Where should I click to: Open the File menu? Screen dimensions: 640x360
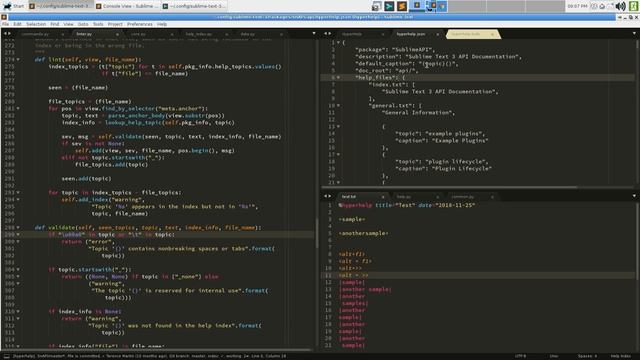[5, 24]
